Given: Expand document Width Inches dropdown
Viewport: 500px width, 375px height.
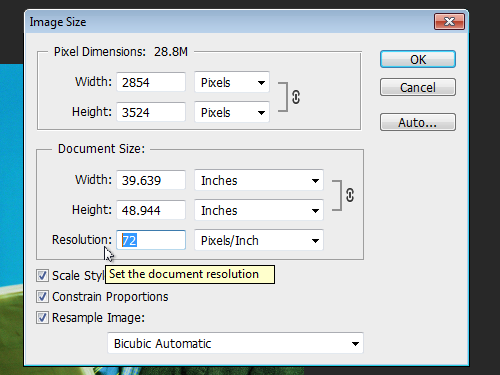Looking at the screenshot, I should [259, 180].
